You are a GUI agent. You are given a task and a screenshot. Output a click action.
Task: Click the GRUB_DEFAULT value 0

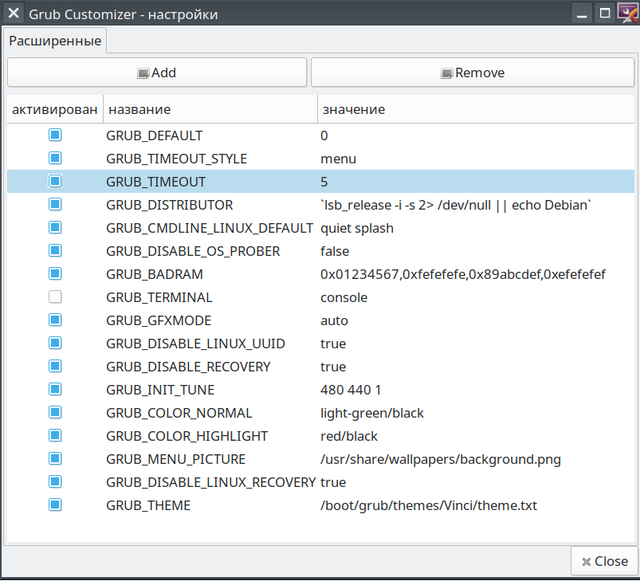coord(324,136)
